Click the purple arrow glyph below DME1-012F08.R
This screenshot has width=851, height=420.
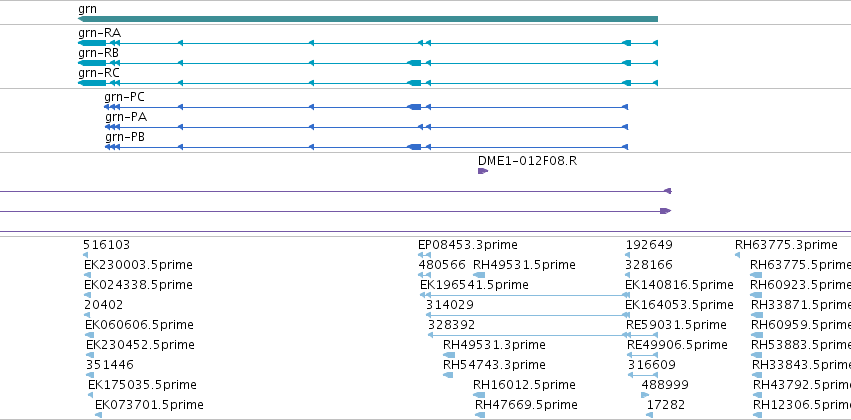(483, 171)
